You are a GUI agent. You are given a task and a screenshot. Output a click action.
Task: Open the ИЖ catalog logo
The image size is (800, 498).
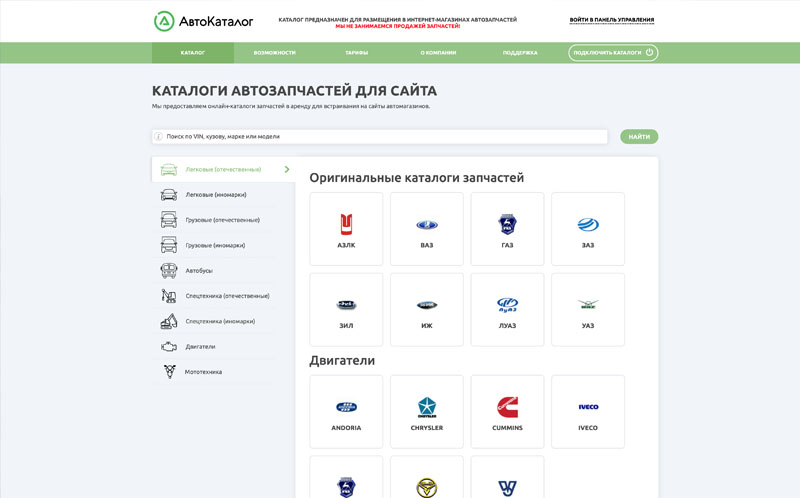427,305
